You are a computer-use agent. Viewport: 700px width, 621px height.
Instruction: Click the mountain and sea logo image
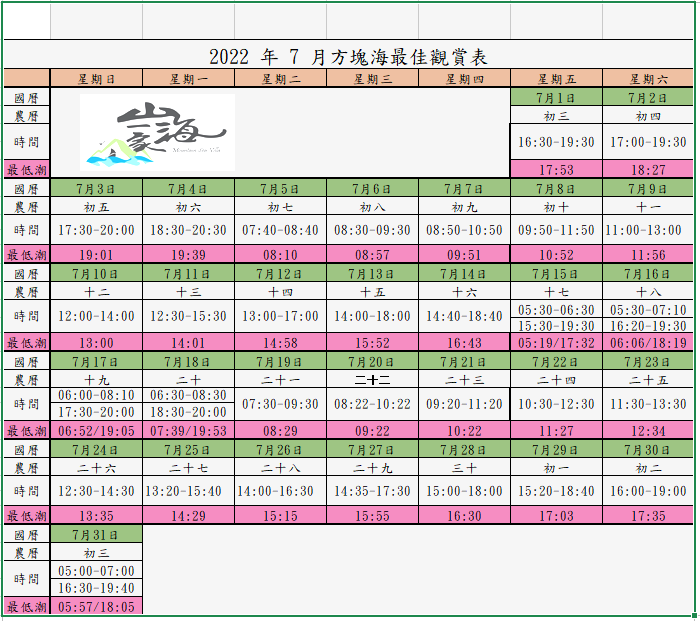158,132
